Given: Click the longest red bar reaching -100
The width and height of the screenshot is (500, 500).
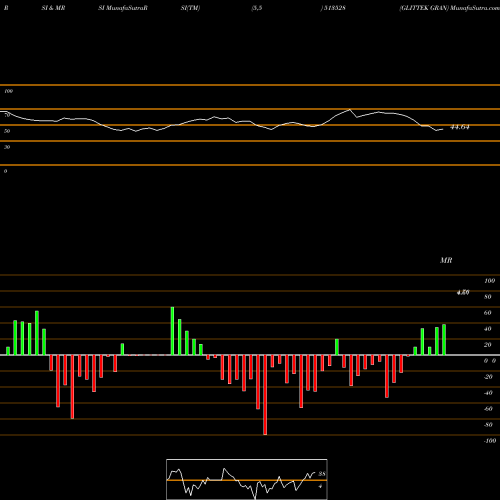Looking at the screenshot, I should pyautogui.click(x=265, y=395).
